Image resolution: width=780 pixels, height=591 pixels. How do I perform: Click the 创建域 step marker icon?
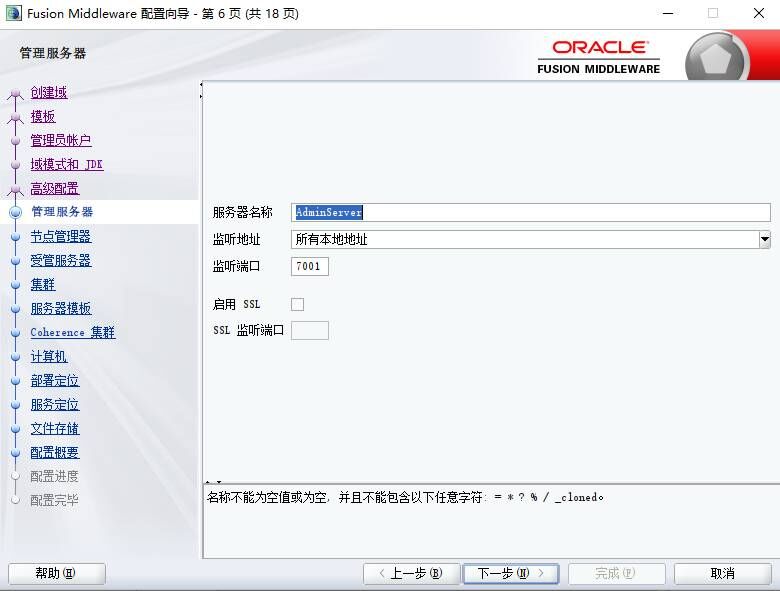[x=15, y=94]
